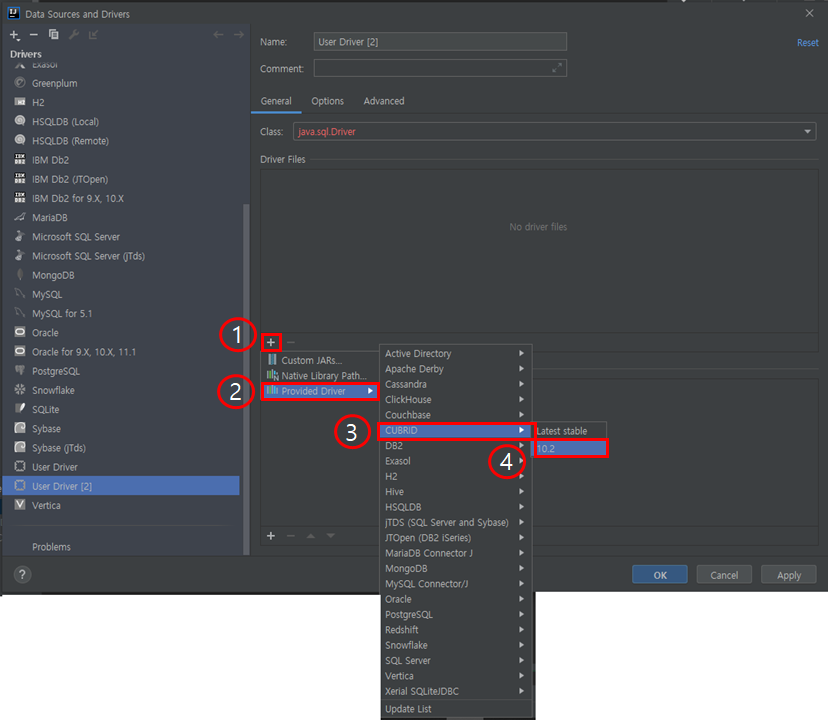Expand the Apache Derby submenu
This screenshot has height=720, width=828.
pos(456,369)
